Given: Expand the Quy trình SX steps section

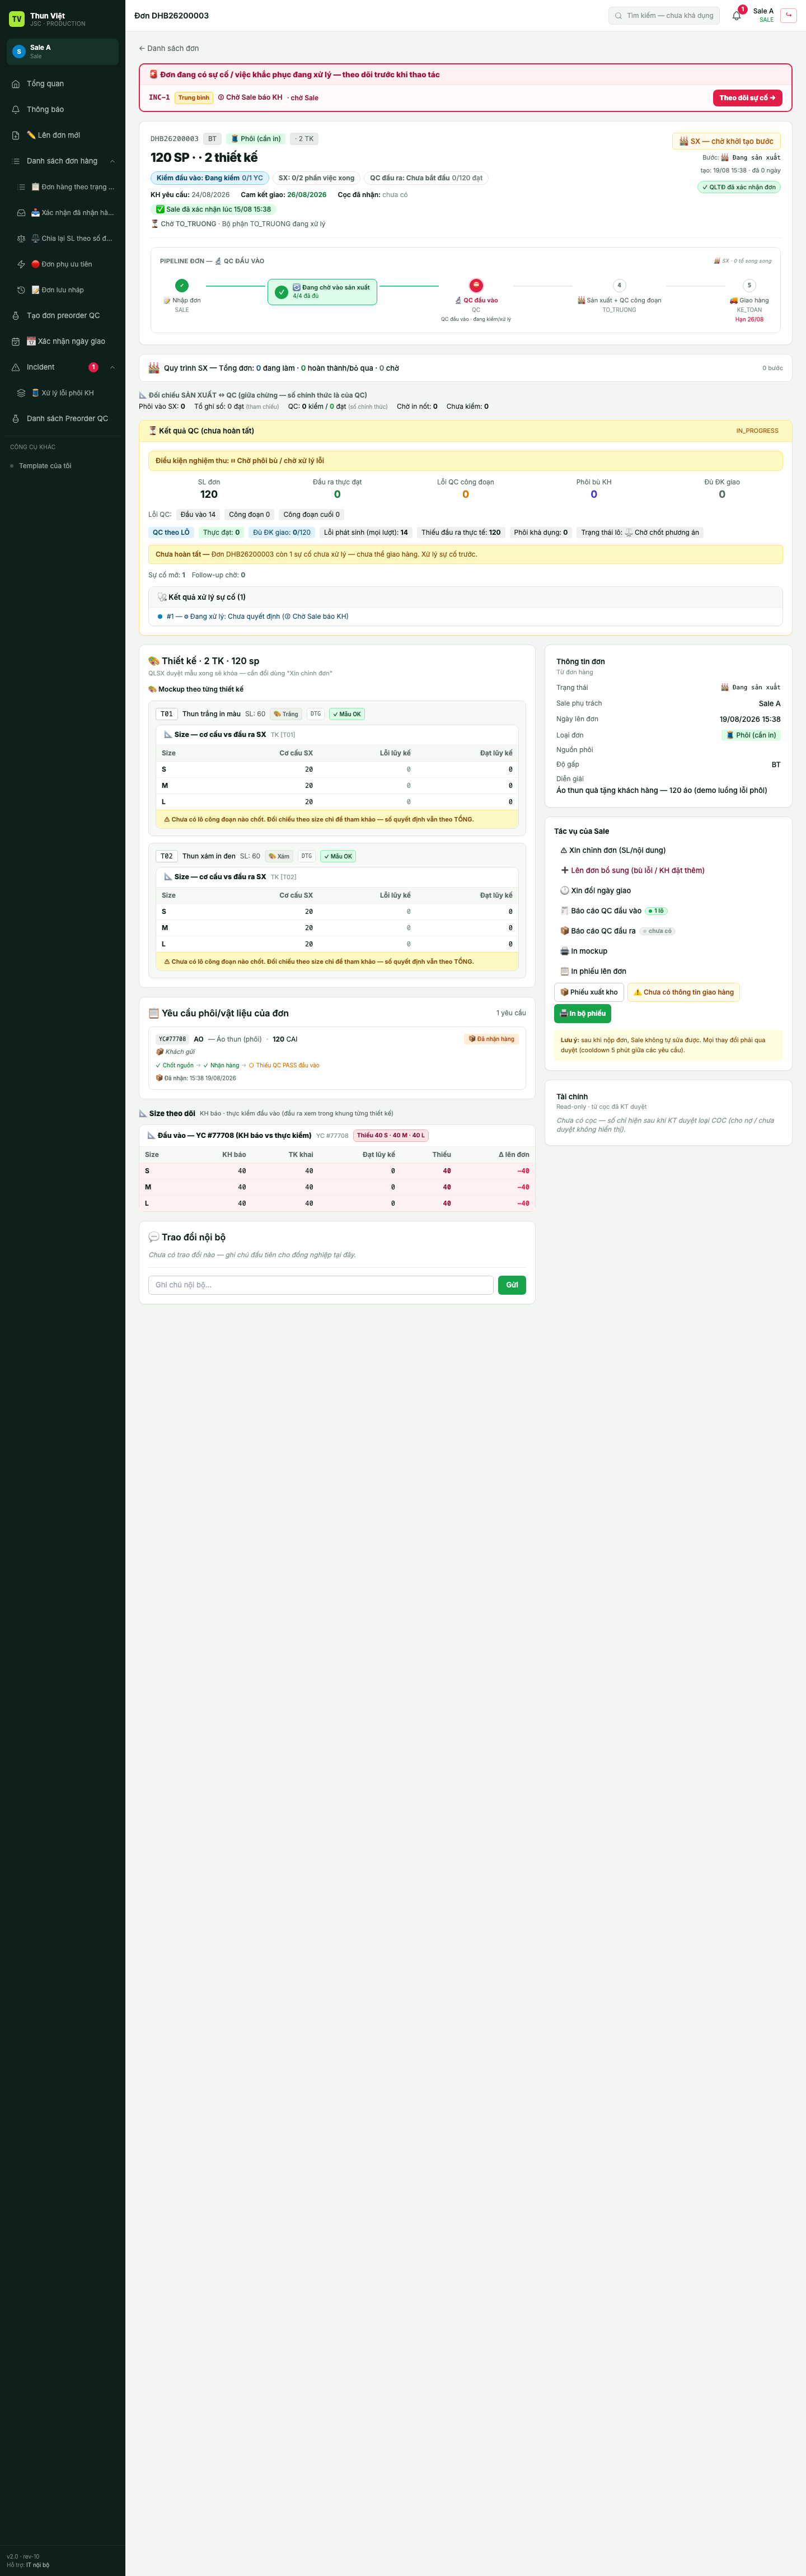Looking at the screenshot, I should tap(465, 368).
